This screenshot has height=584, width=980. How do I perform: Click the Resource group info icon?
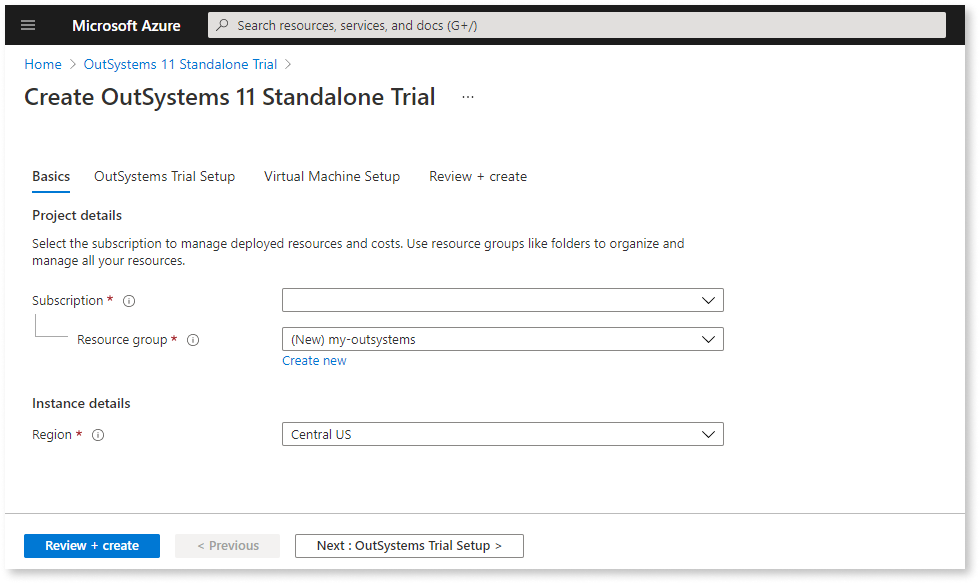point(192,340)
